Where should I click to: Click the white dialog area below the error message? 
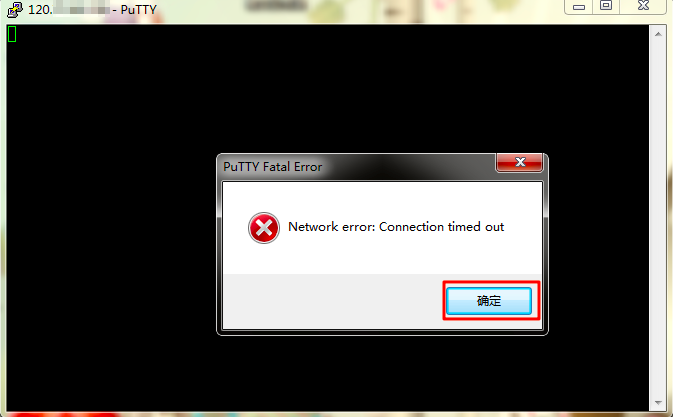382,259
